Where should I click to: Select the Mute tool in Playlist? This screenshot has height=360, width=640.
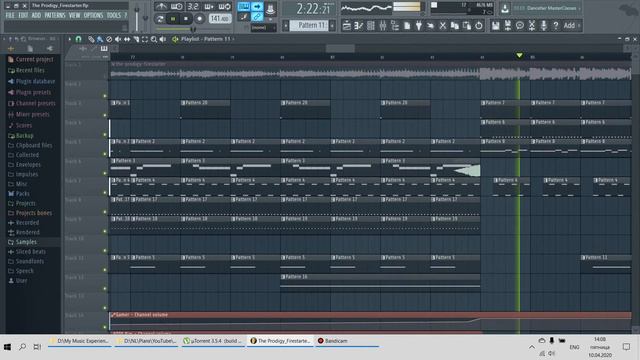[x=118, y=39]
